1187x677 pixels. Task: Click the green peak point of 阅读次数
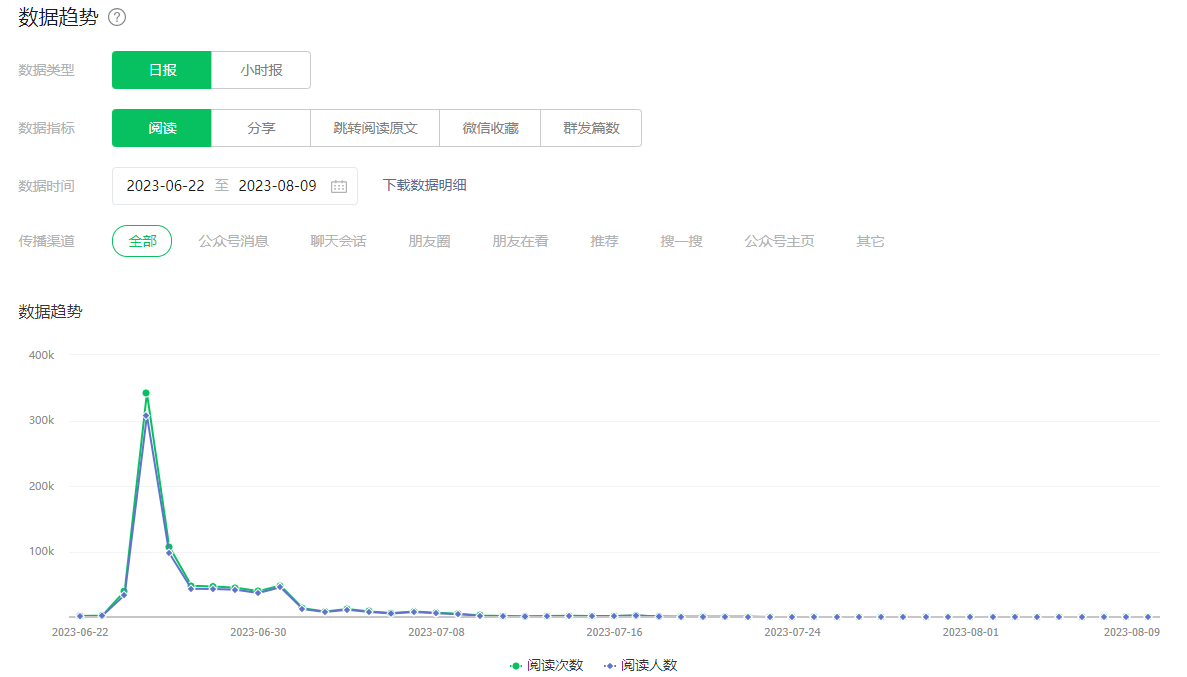(146, 393)
